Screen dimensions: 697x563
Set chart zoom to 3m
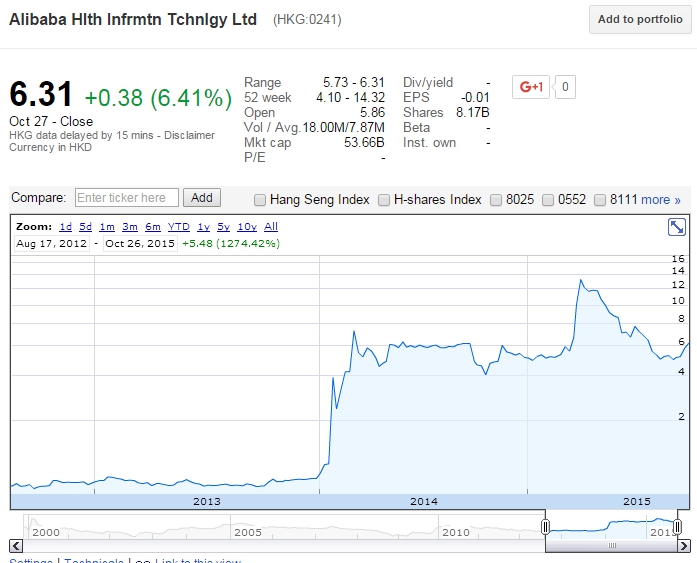pos(130,227)
